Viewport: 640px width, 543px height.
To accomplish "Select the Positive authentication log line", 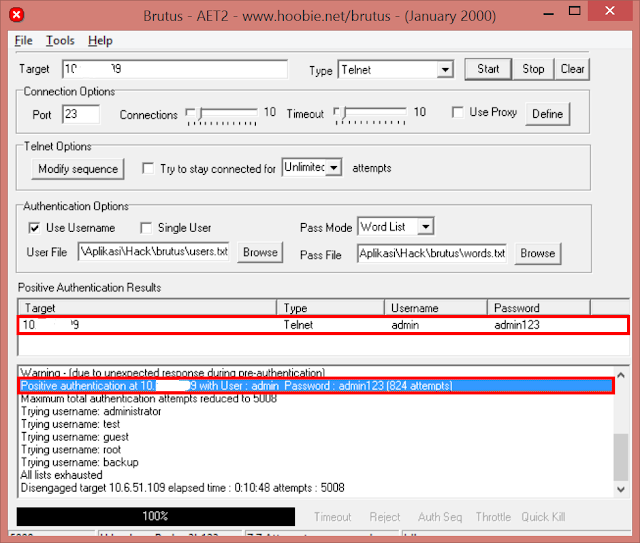I will coord(316,386).
